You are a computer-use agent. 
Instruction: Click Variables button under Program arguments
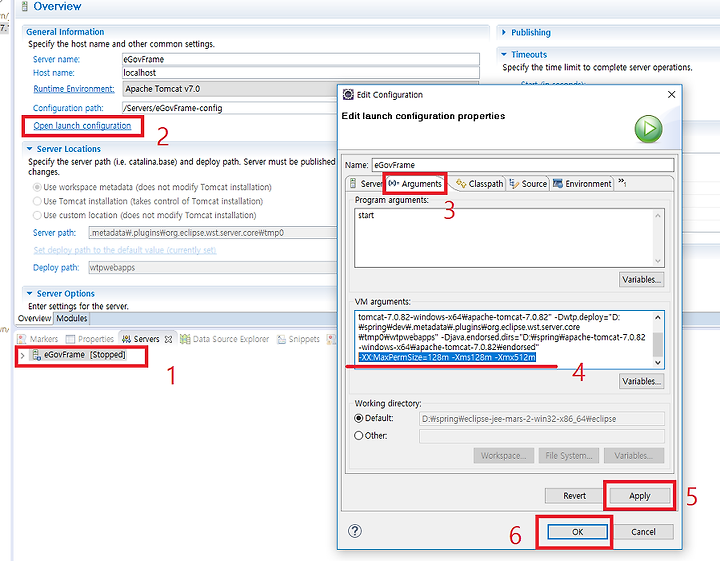click(x=641, y=280)
